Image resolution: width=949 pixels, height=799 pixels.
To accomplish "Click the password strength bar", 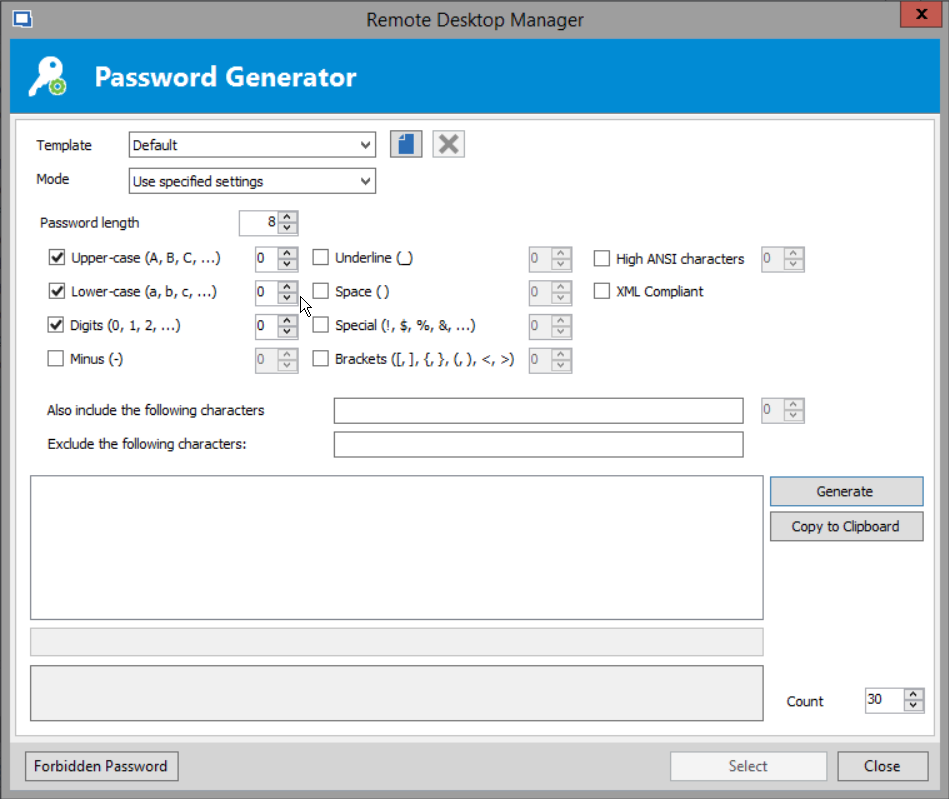I will (x=396, y=642).
